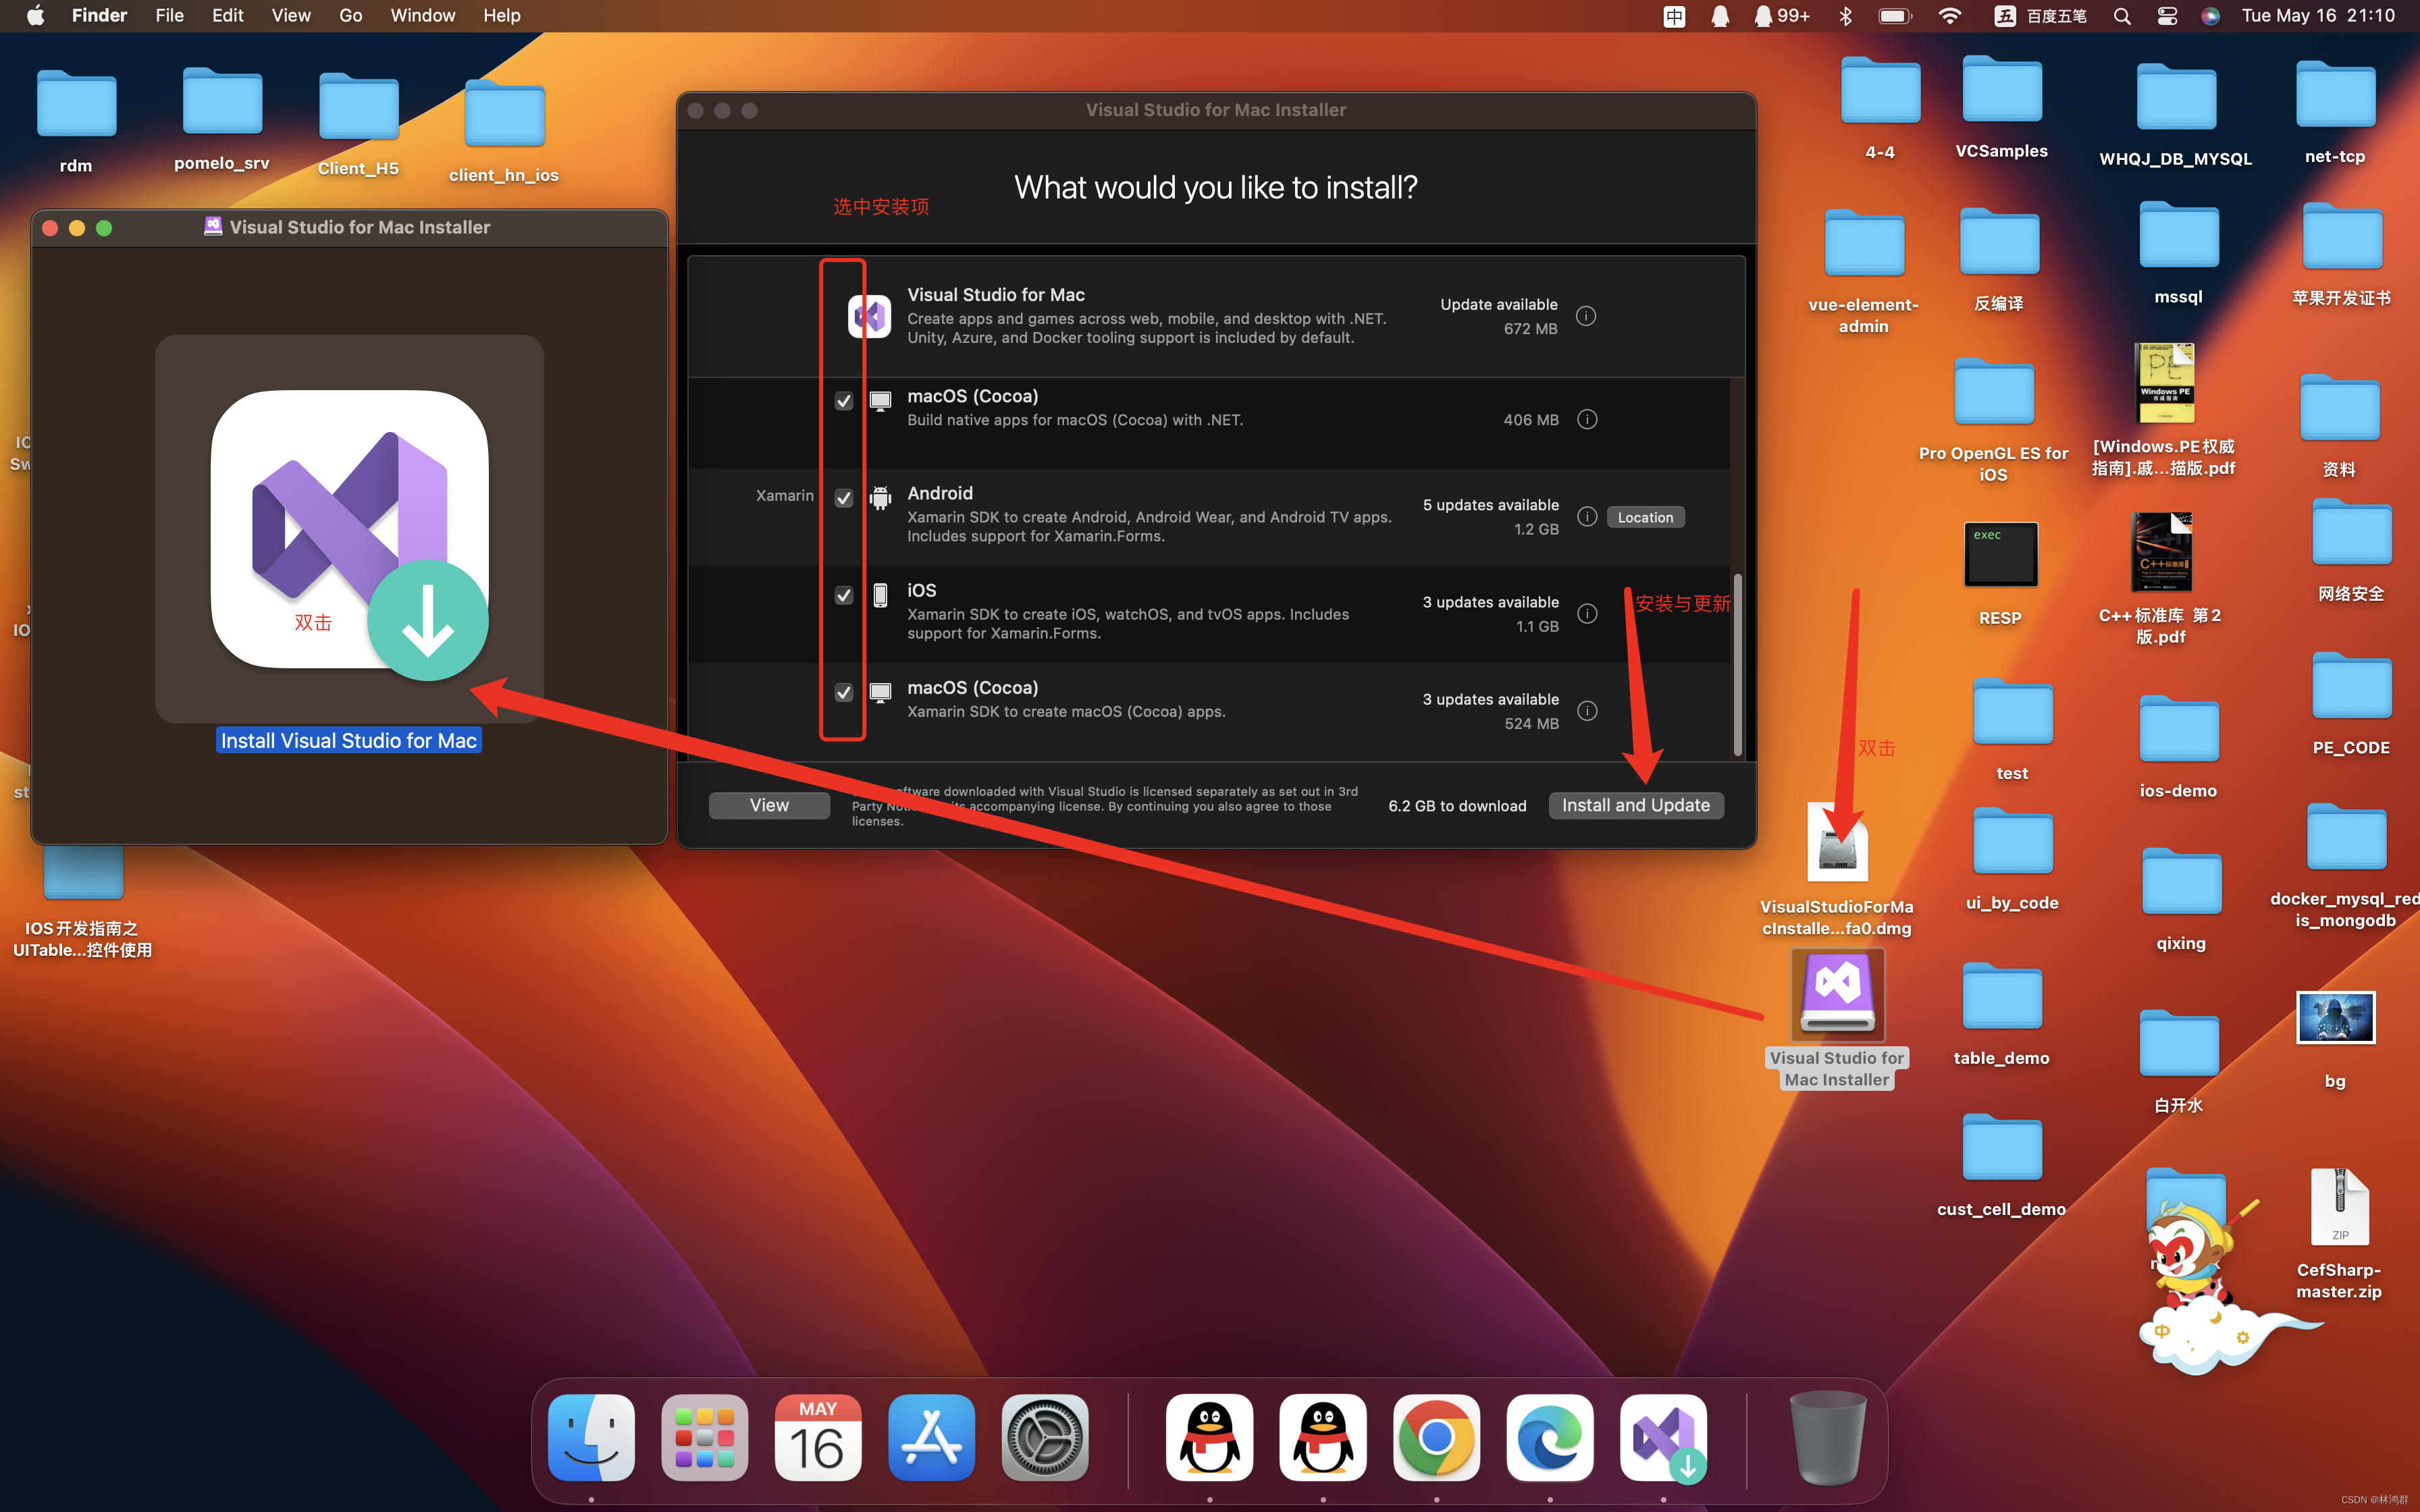Viewport: 2420px width, 1512px height.
Task: Open Google Chrome from the Dock
Action: click(1436, 1438)
